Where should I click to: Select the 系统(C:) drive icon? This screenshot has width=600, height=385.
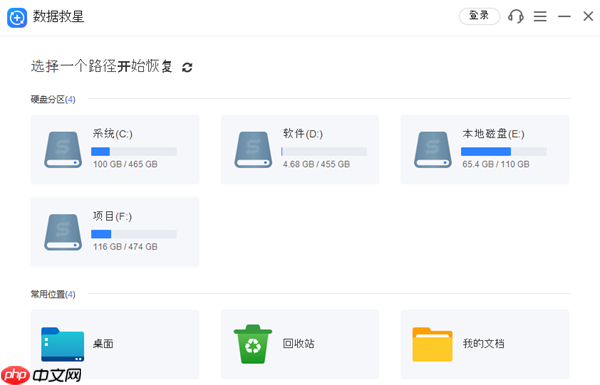[x=63, y=150]
